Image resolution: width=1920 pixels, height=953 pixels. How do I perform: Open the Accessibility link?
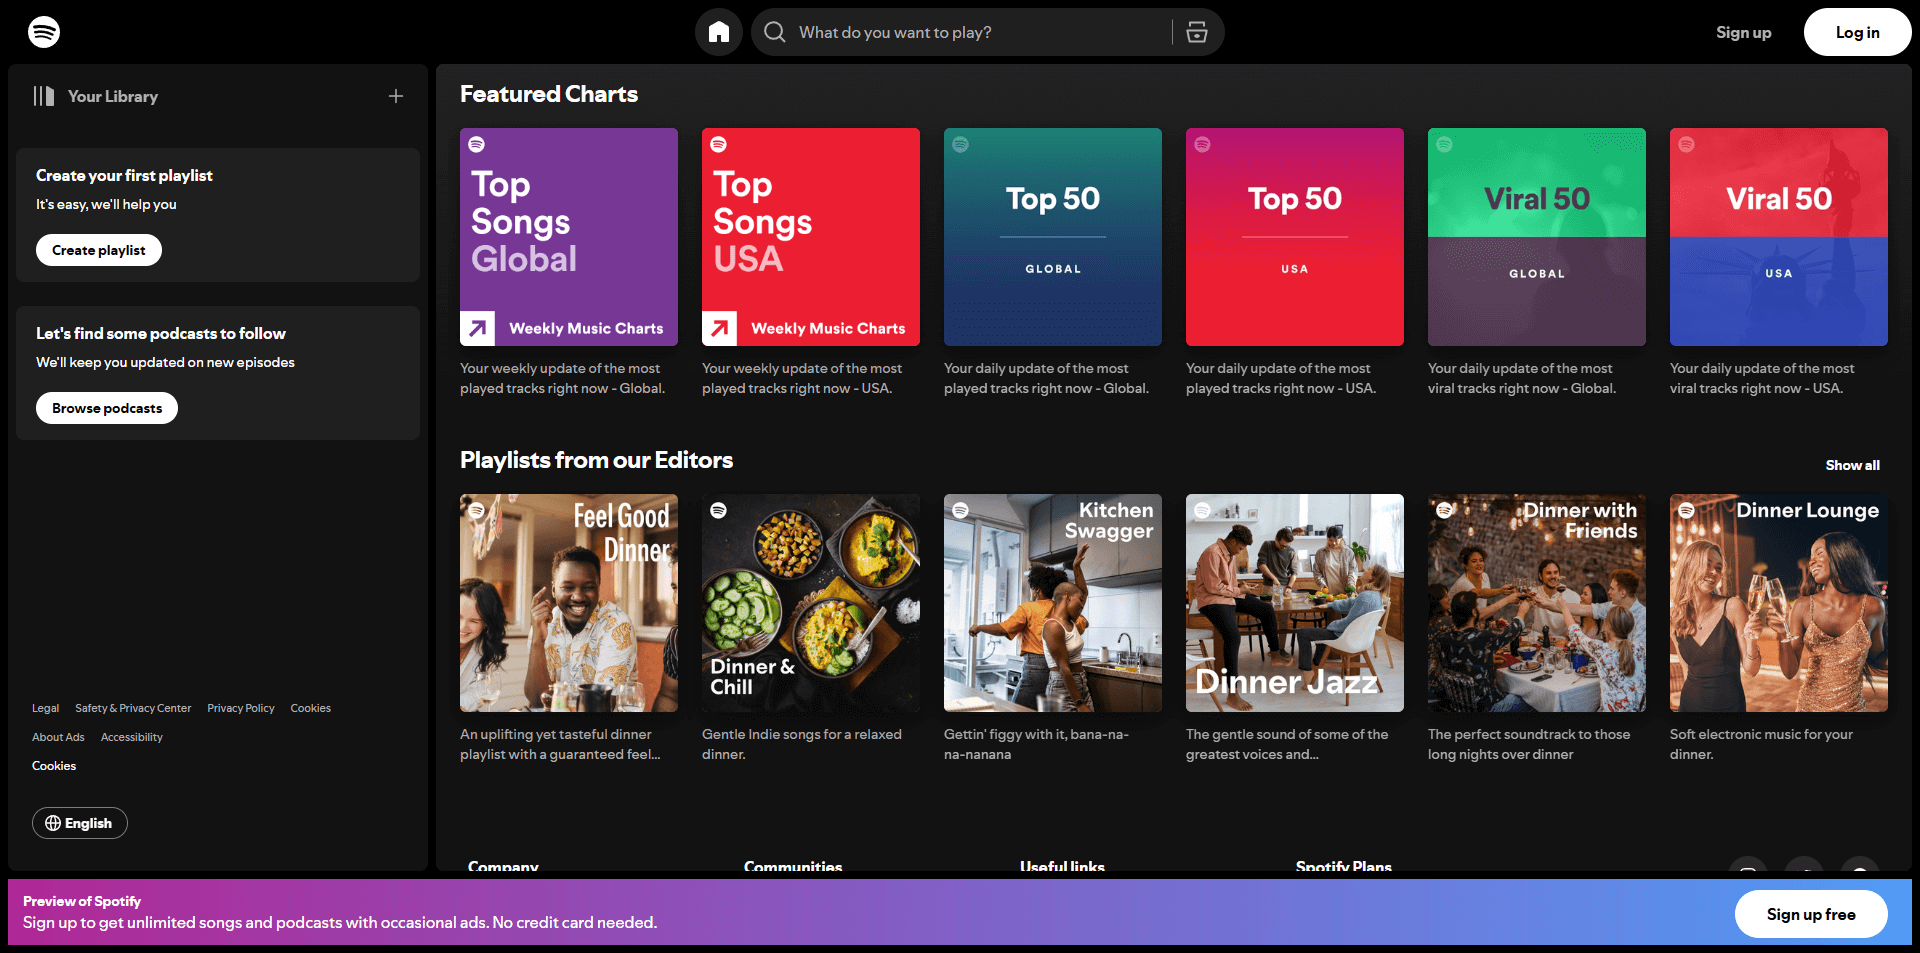[132, 737]
